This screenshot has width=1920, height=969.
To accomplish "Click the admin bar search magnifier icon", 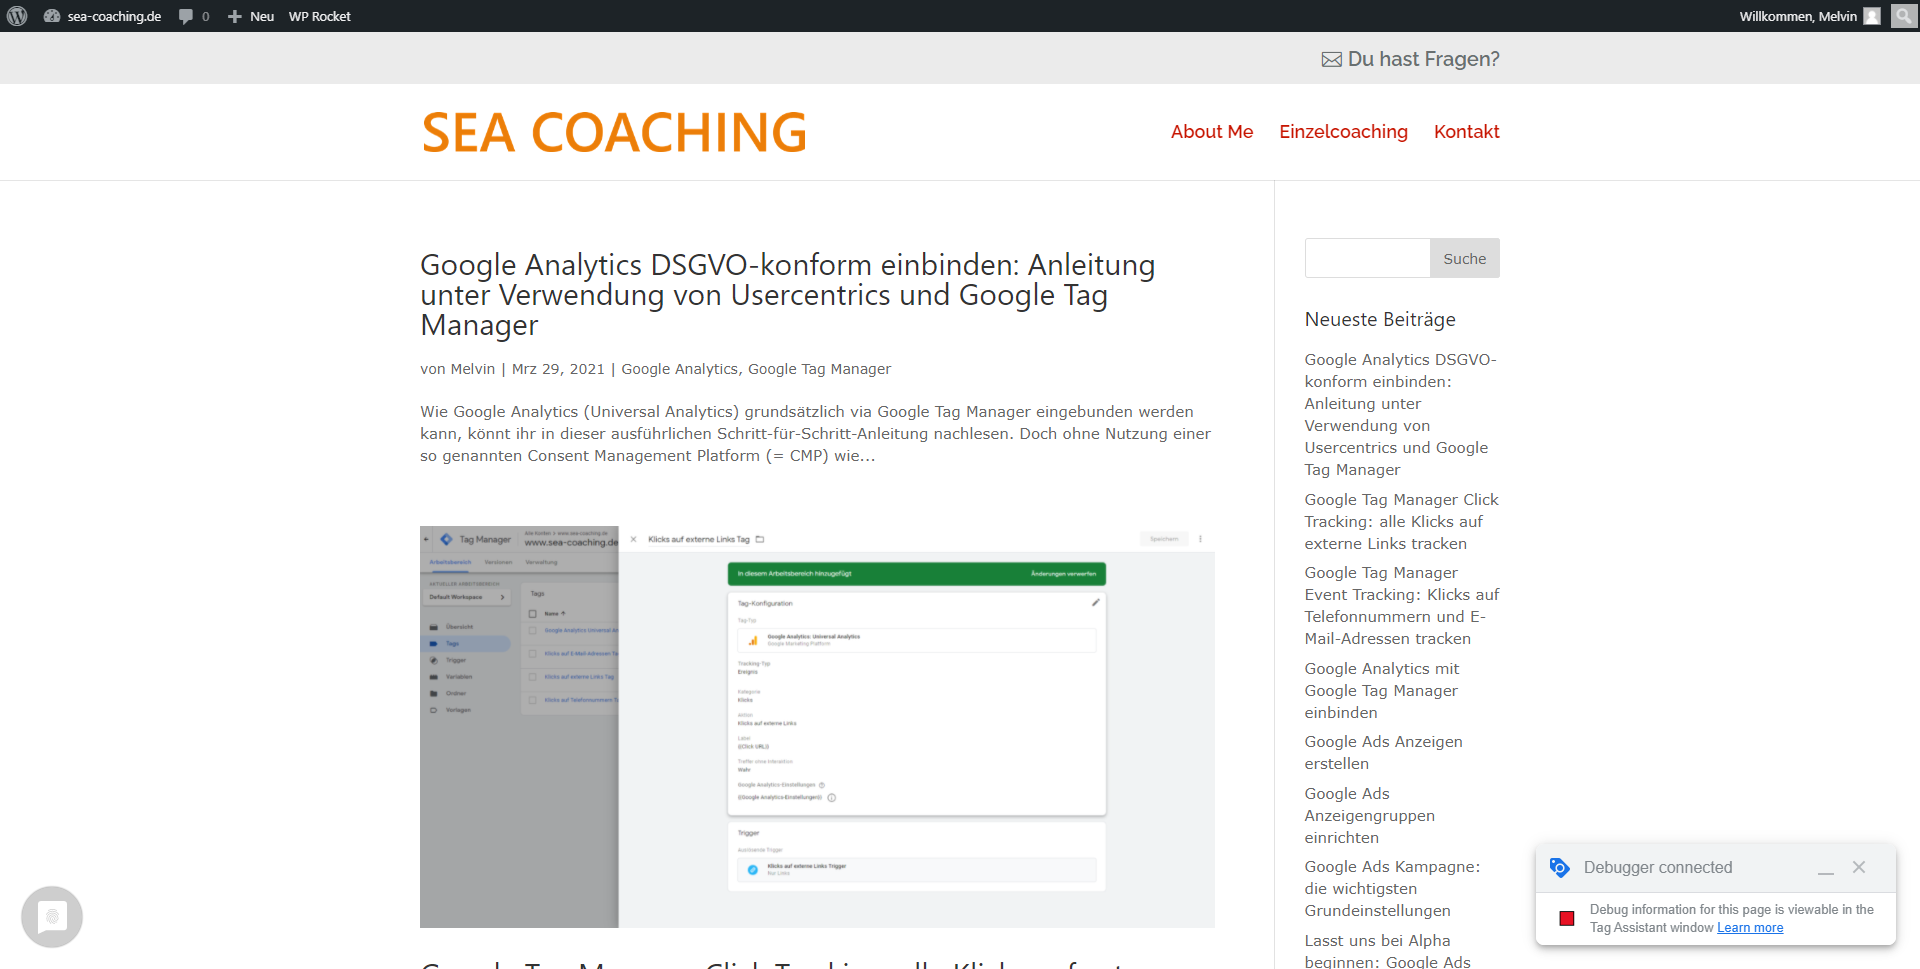I will tap(1904, 16).
